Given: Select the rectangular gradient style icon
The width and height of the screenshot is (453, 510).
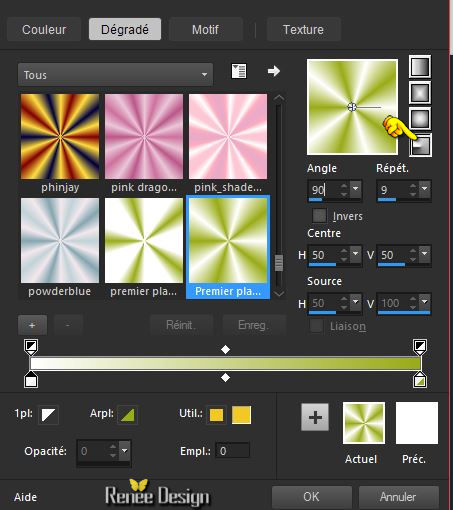Looking at the screenshot, I should [x=420, y=92].
